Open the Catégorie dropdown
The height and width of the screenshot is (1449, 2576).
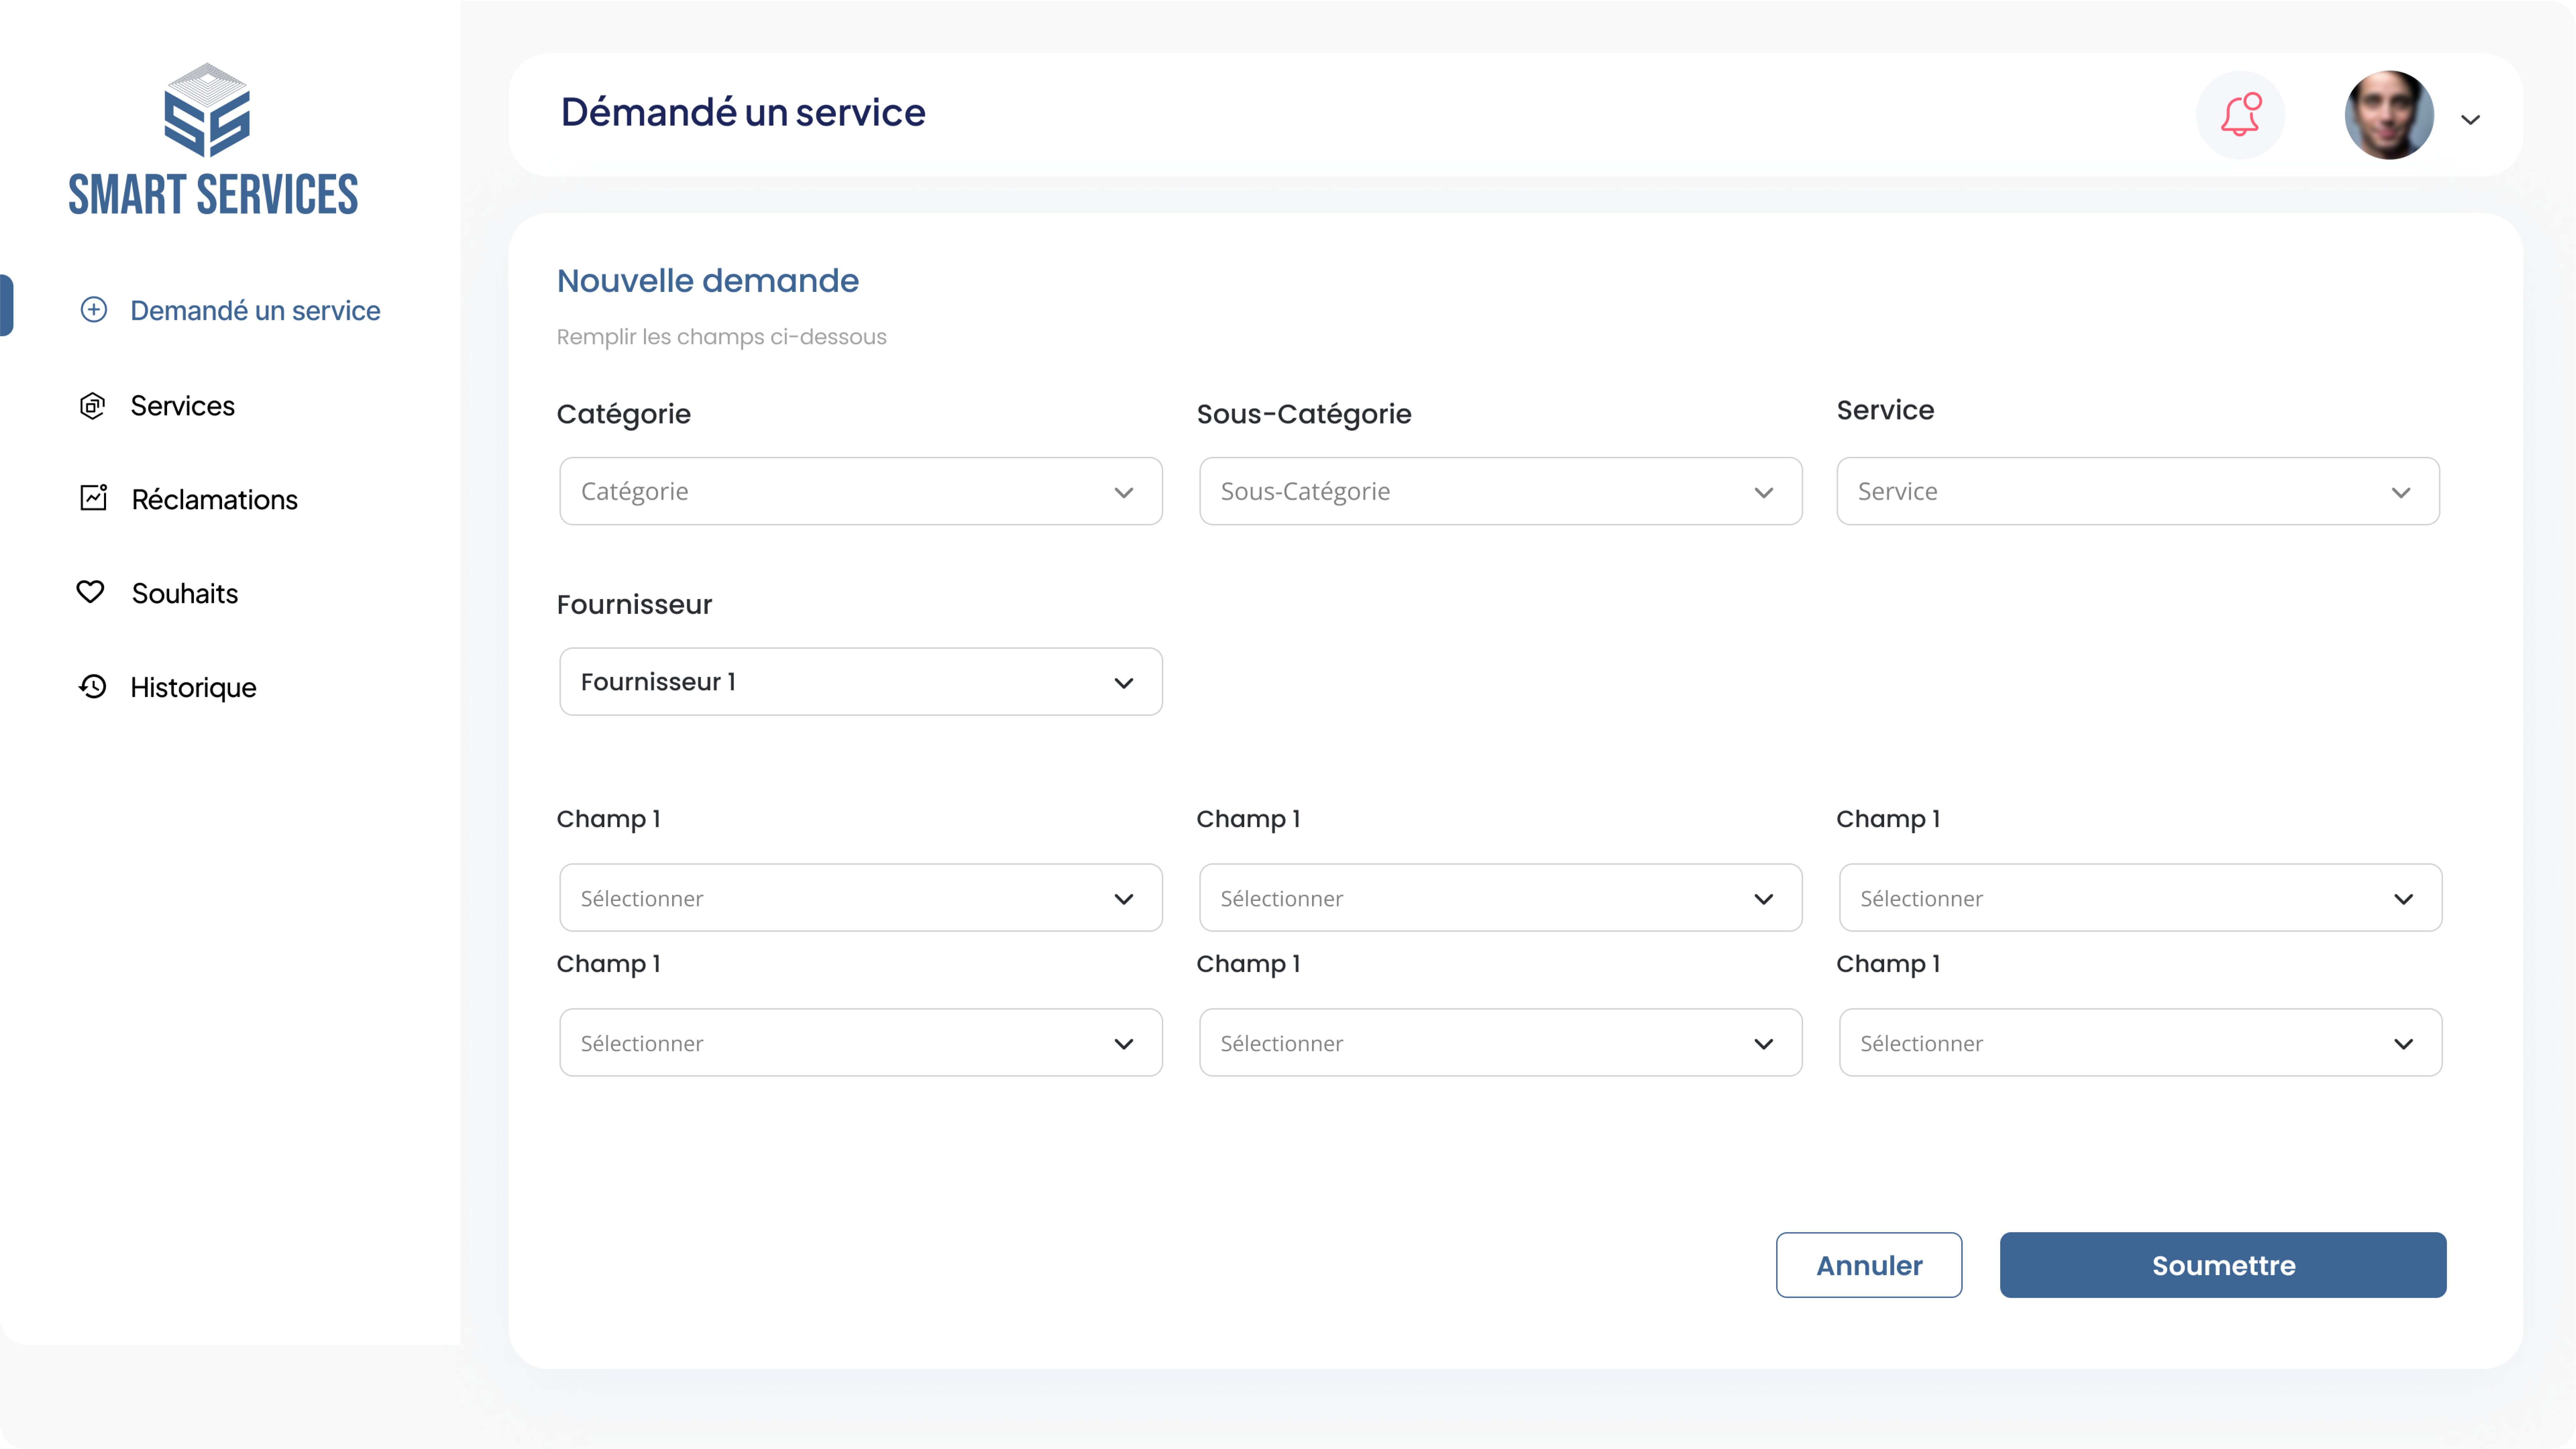pos(861,491)
